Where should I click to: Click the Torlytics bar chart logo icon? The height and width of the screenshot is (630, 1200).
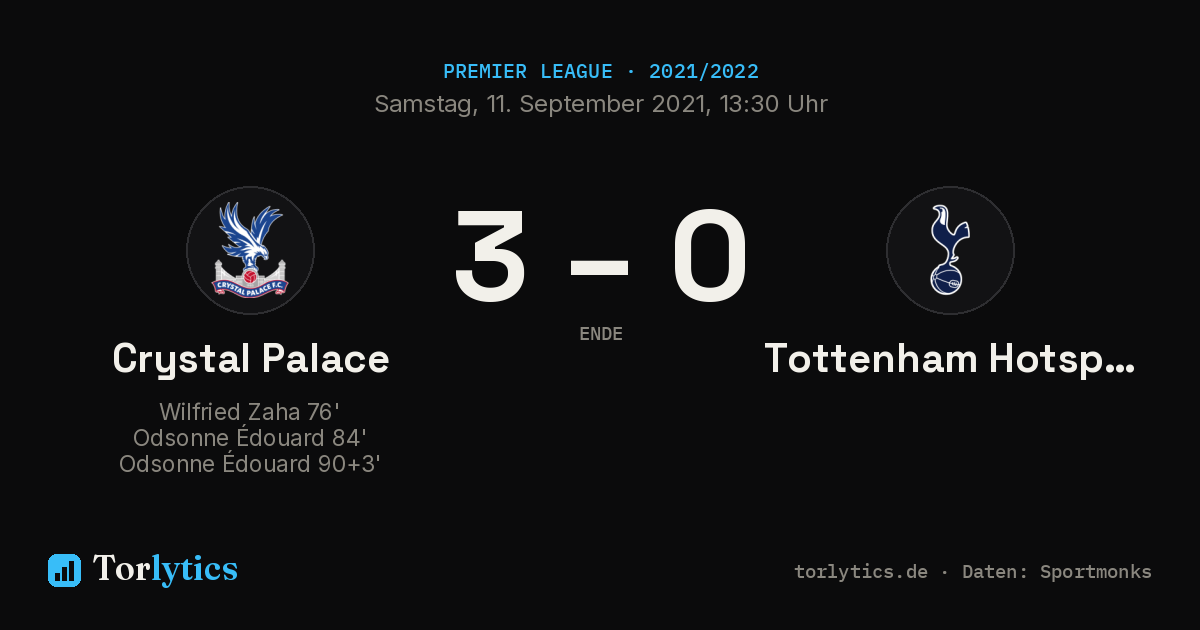click(x=64, y=570)
